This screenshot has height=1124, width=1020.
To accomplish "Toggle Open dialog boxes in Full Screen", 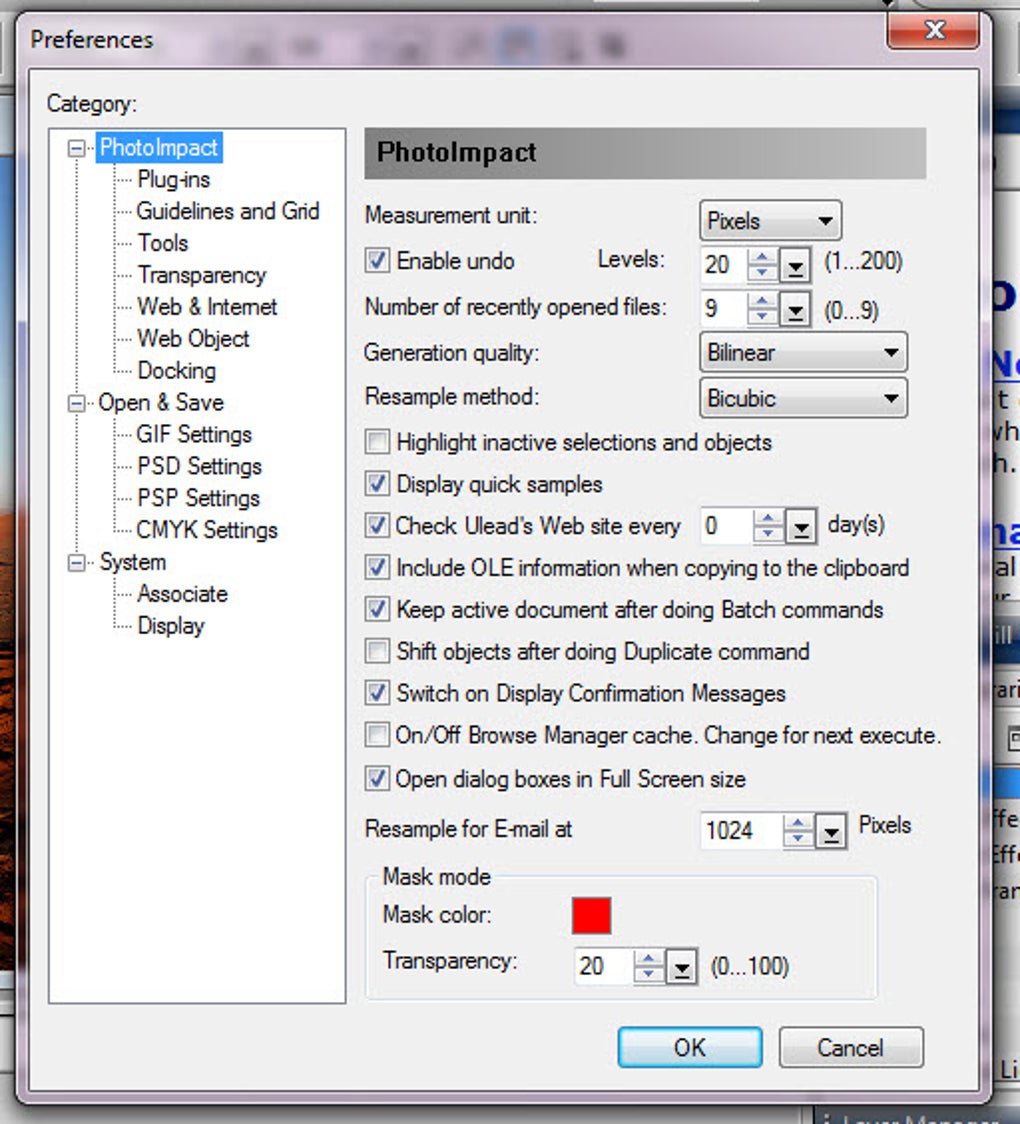I will pos(377,778).
